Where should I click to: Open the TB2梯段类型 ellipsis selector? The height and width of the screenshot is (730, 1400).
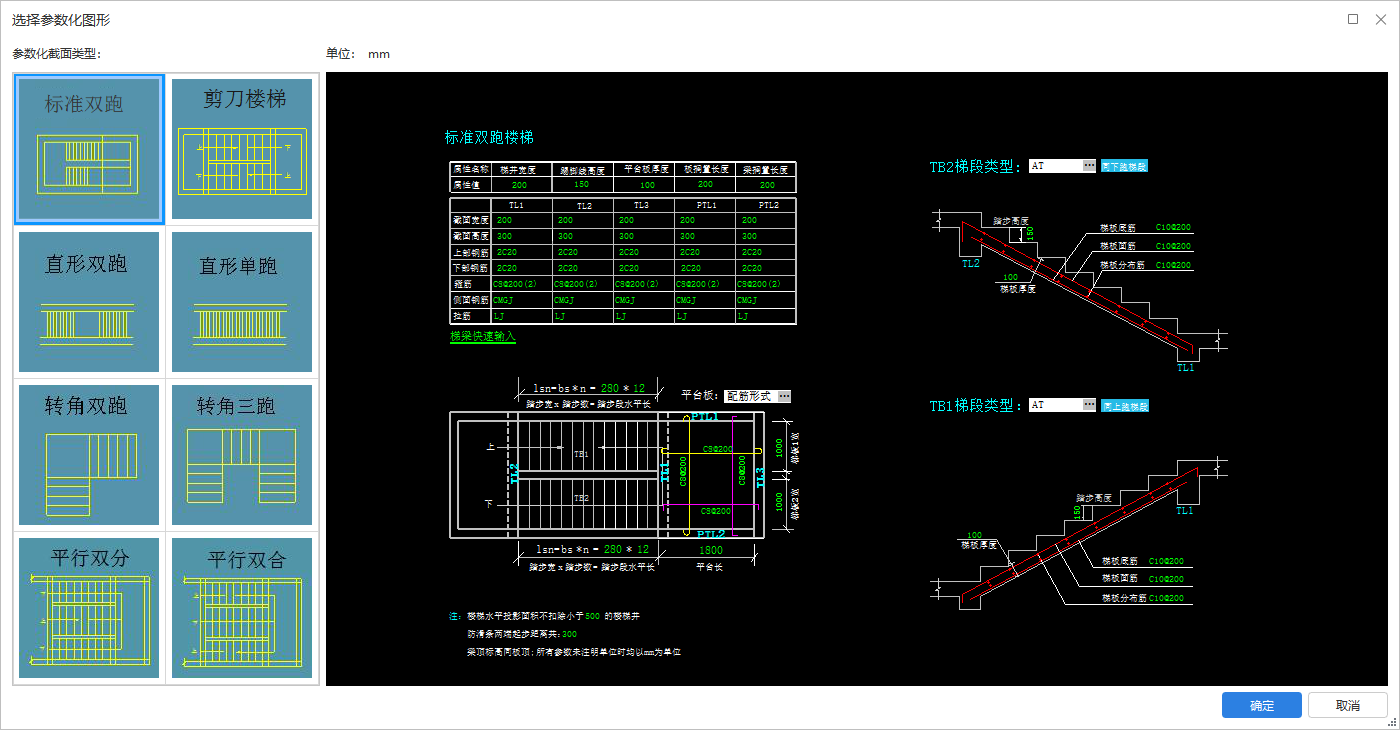coord(1089,165)
